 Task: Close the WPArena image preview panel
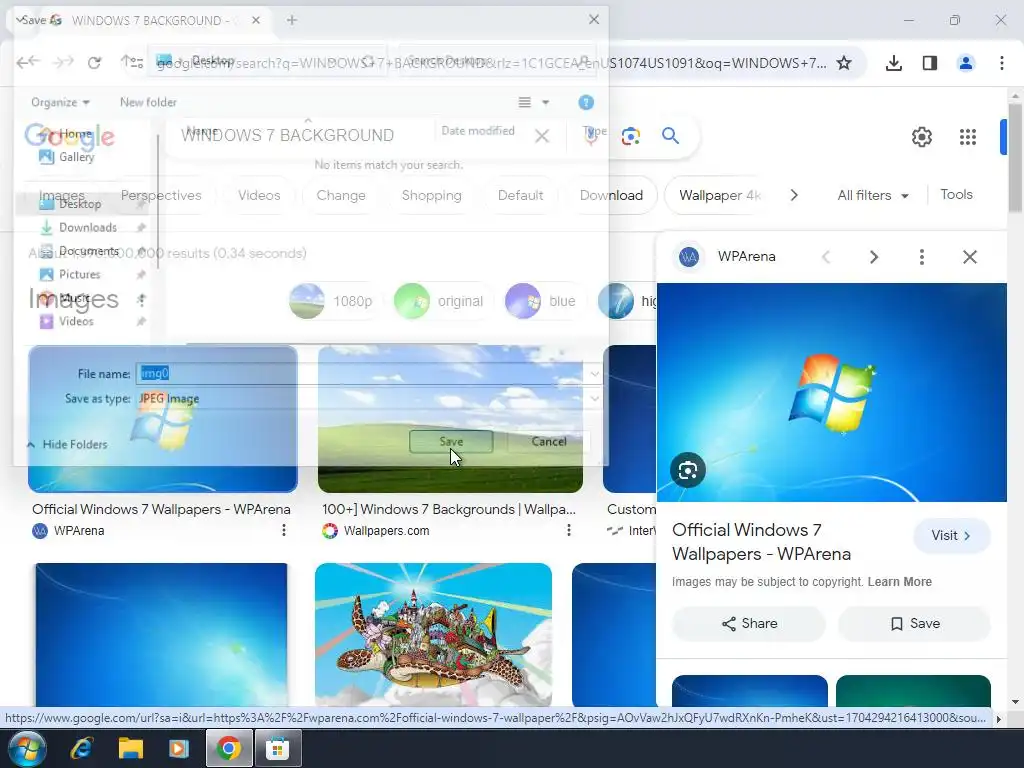click(x=970, y=257)
